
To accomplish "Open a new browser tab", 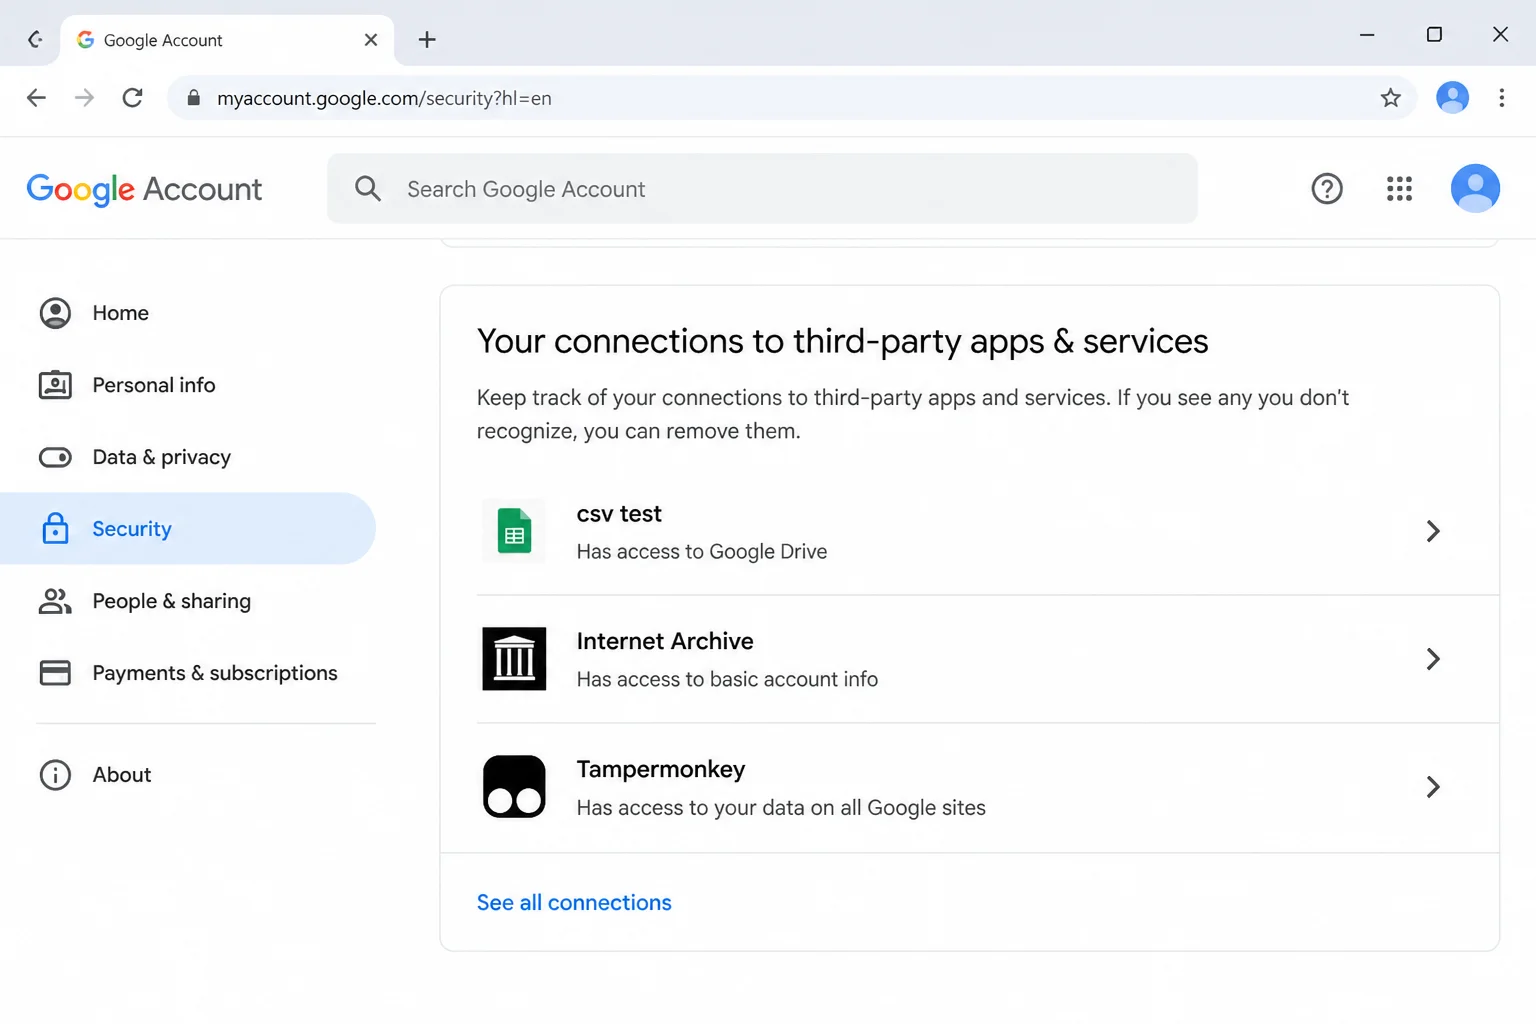I will click(427, 40).
